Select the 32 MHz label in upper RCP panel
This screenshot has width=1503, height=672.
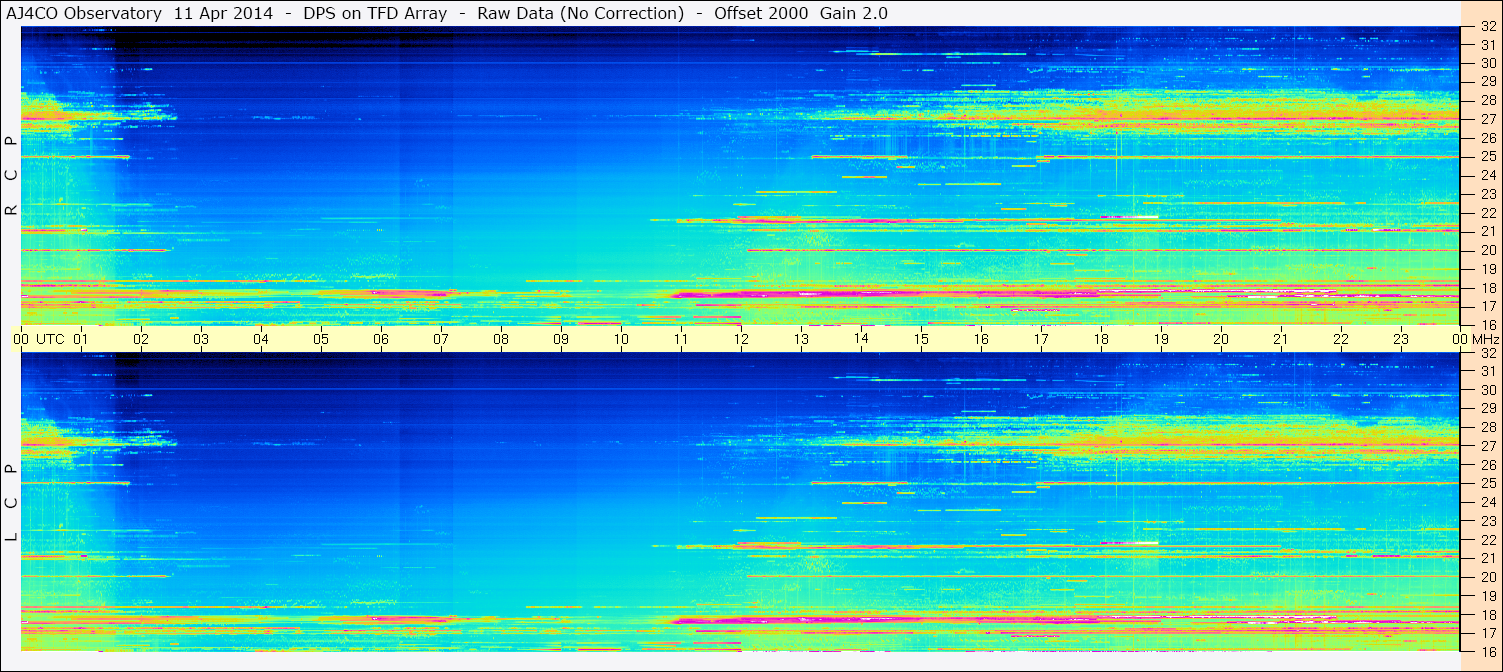pos(1487,26)
